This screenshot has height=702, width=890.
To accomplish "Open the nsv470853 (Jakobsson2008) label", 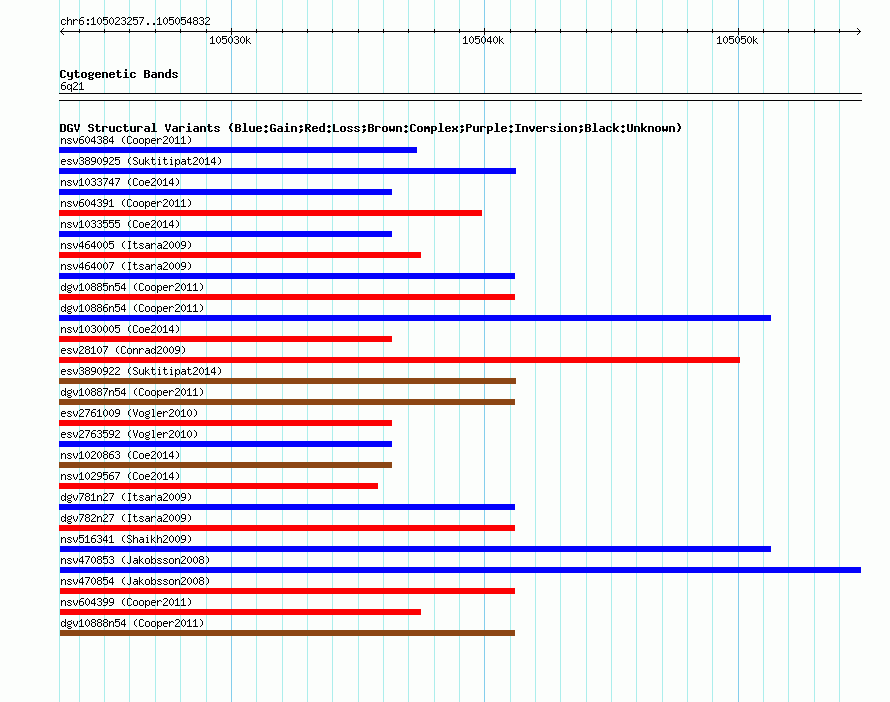I will 135,560.
